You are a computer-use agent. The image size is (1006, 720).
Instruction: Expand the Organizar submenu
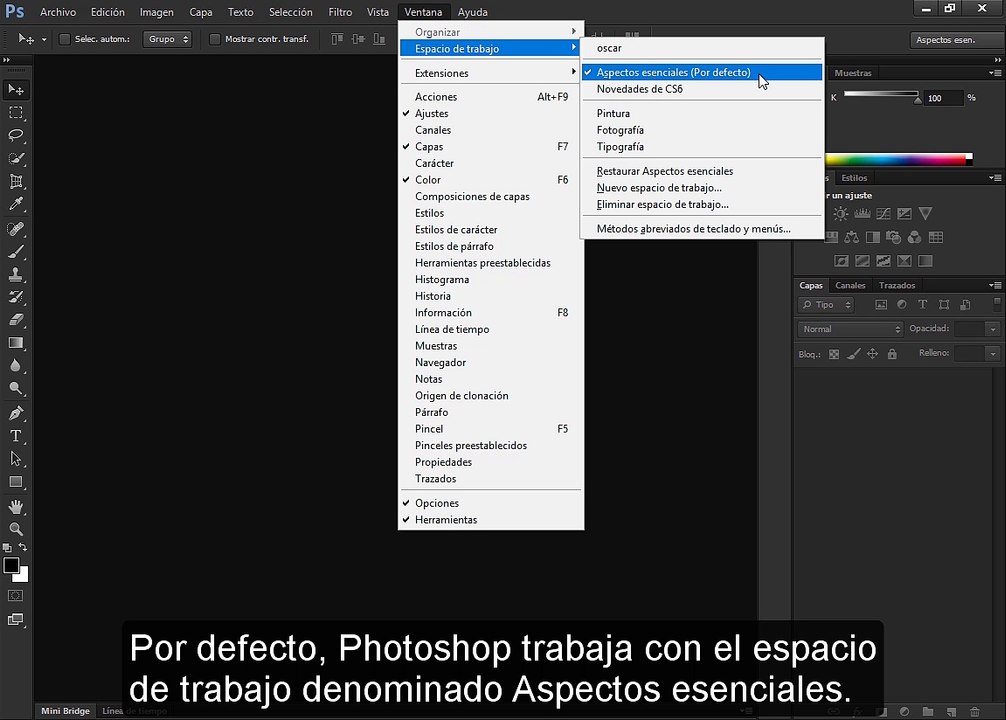pos(491,31)
